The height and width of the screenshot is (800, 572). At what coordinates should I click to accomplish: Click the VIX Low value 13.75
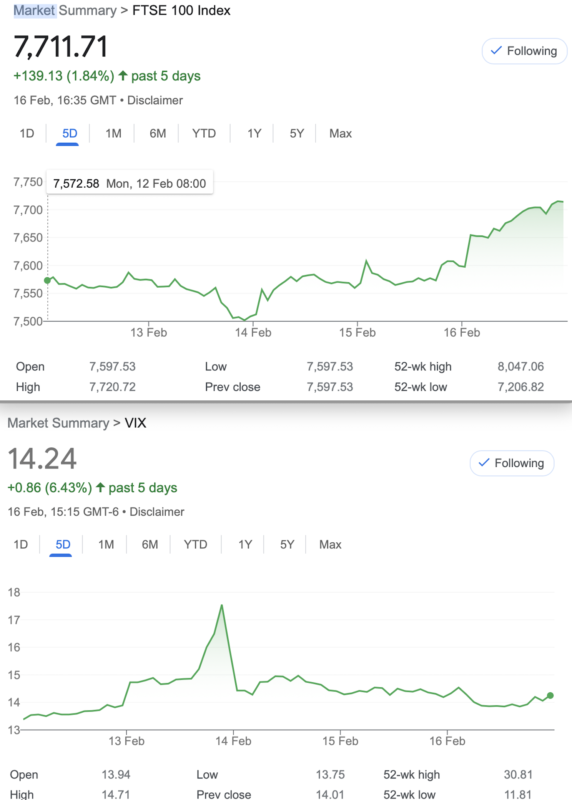point(330,774)
